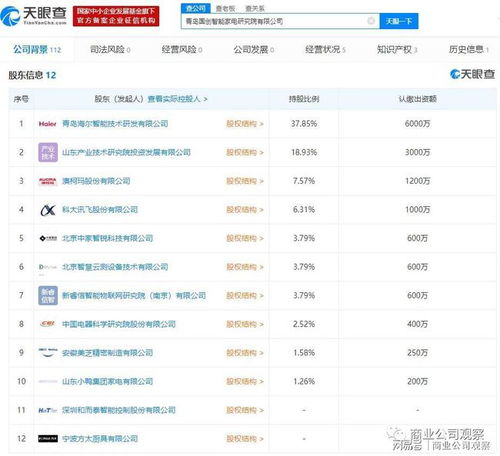Image resolution: width=500 pixels, height=456 pixels.
Task: Click 查看实际控股人 link in table header
Action: pyautogui.click(x=177, y=99)
